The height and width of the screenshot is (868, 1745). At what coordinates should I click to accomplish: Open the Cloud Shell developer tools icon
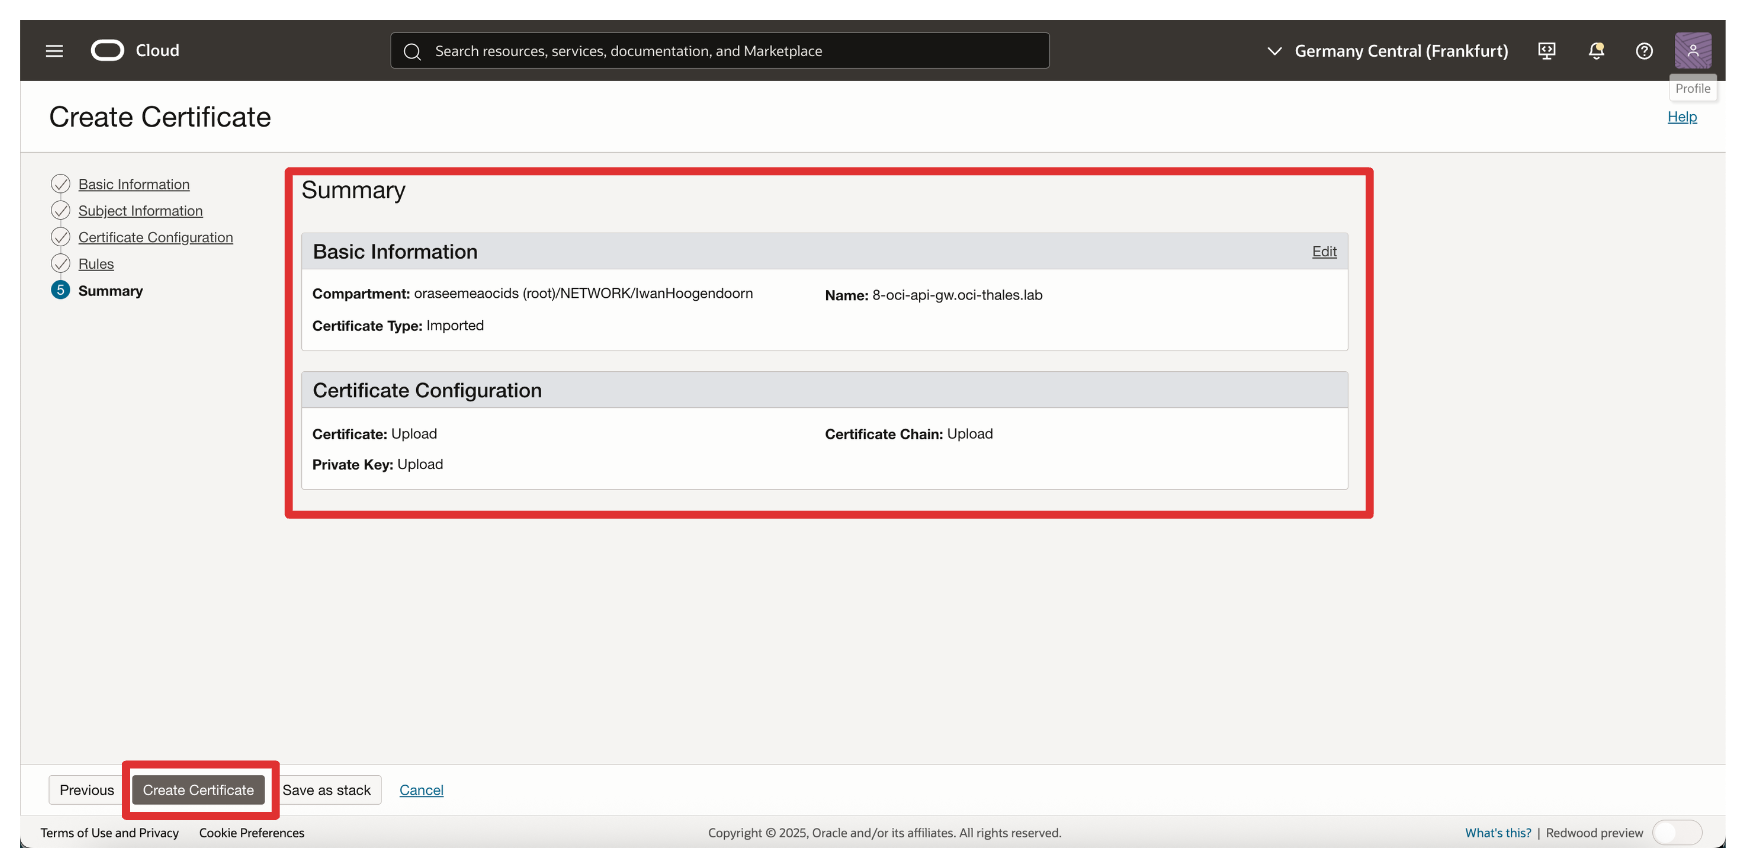tap(1546, 51)
